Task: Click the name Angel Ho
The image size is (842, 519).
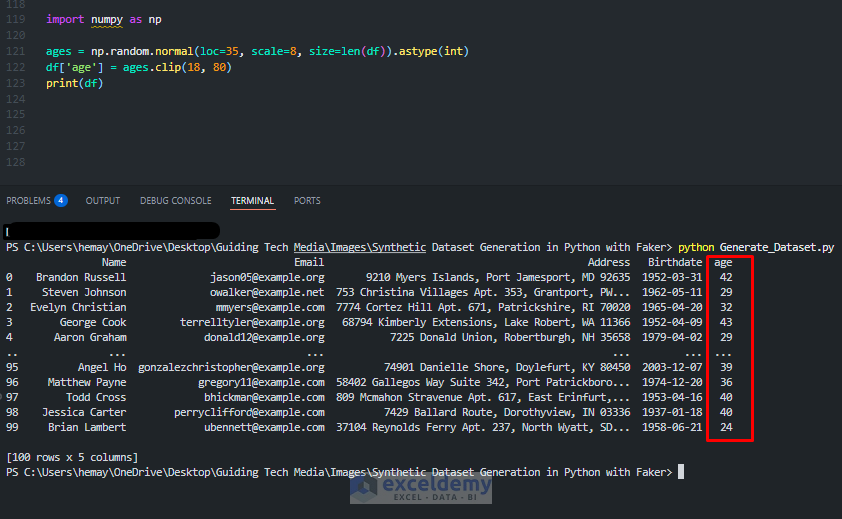Action: tap(102, 367)
